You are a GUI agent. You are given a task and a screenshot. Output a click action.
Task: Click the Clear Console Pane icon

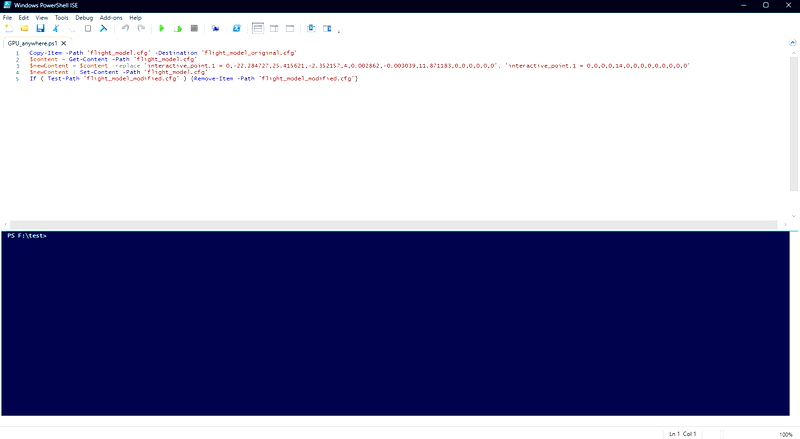(103, 29)
